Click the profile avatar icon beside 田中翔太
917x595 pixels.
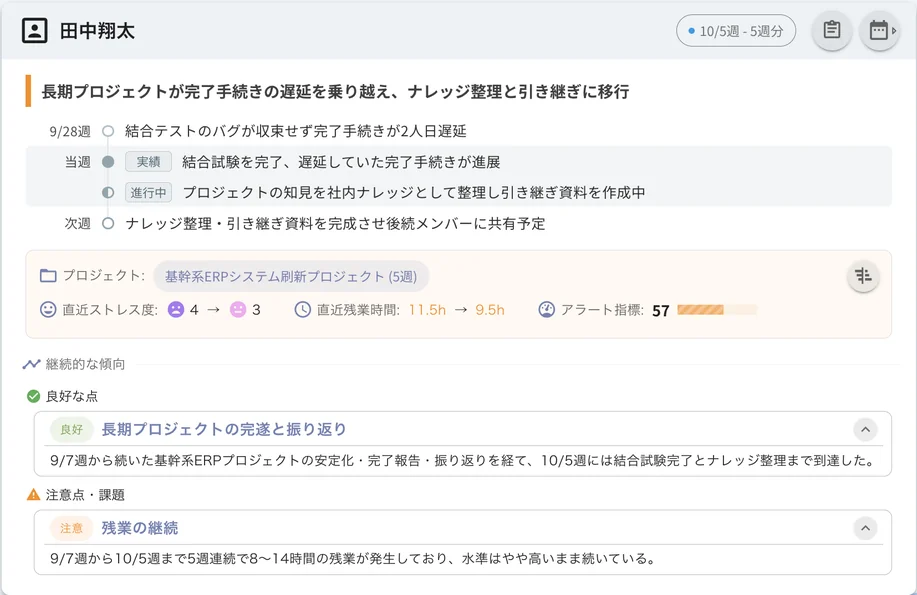[x=35, y=30]
